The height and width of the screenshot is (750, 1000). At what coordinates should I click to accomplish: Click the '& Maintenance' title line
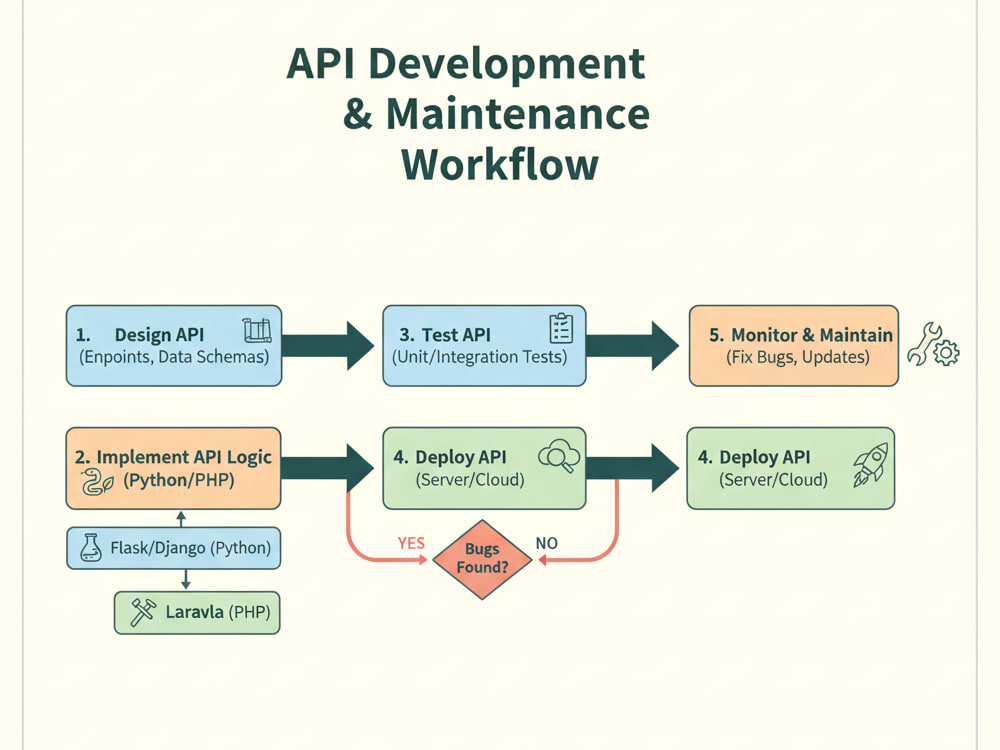pos(496,114)
